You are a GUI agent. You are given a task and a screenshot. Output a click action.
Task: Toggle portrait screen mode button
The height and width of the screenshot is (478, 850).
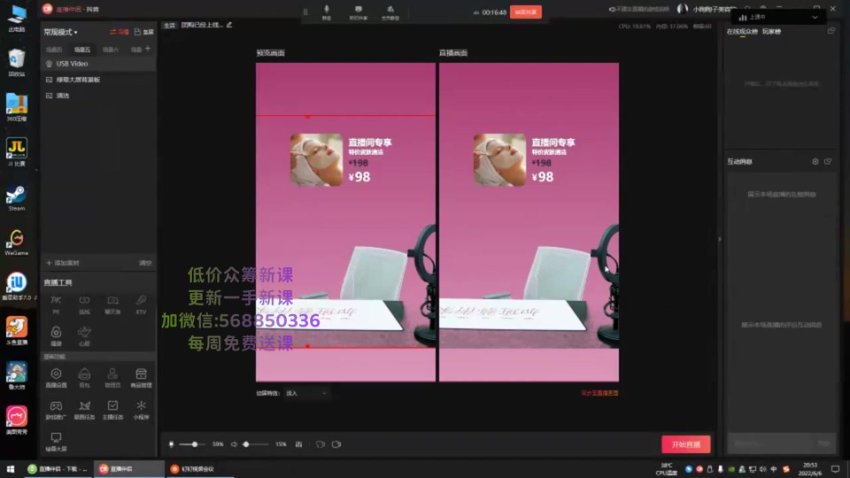click(144, 32)
